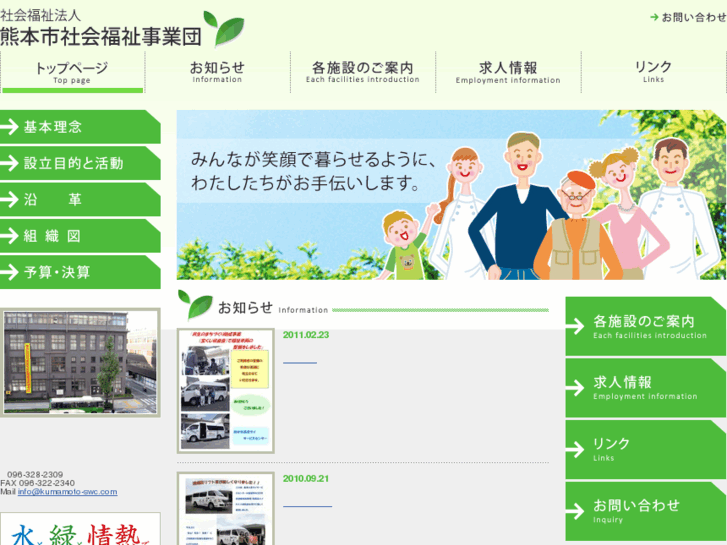This screenshot has height=545, width=727.
Task: Go to お知らせ Information menu item
Action: point(217,72)
